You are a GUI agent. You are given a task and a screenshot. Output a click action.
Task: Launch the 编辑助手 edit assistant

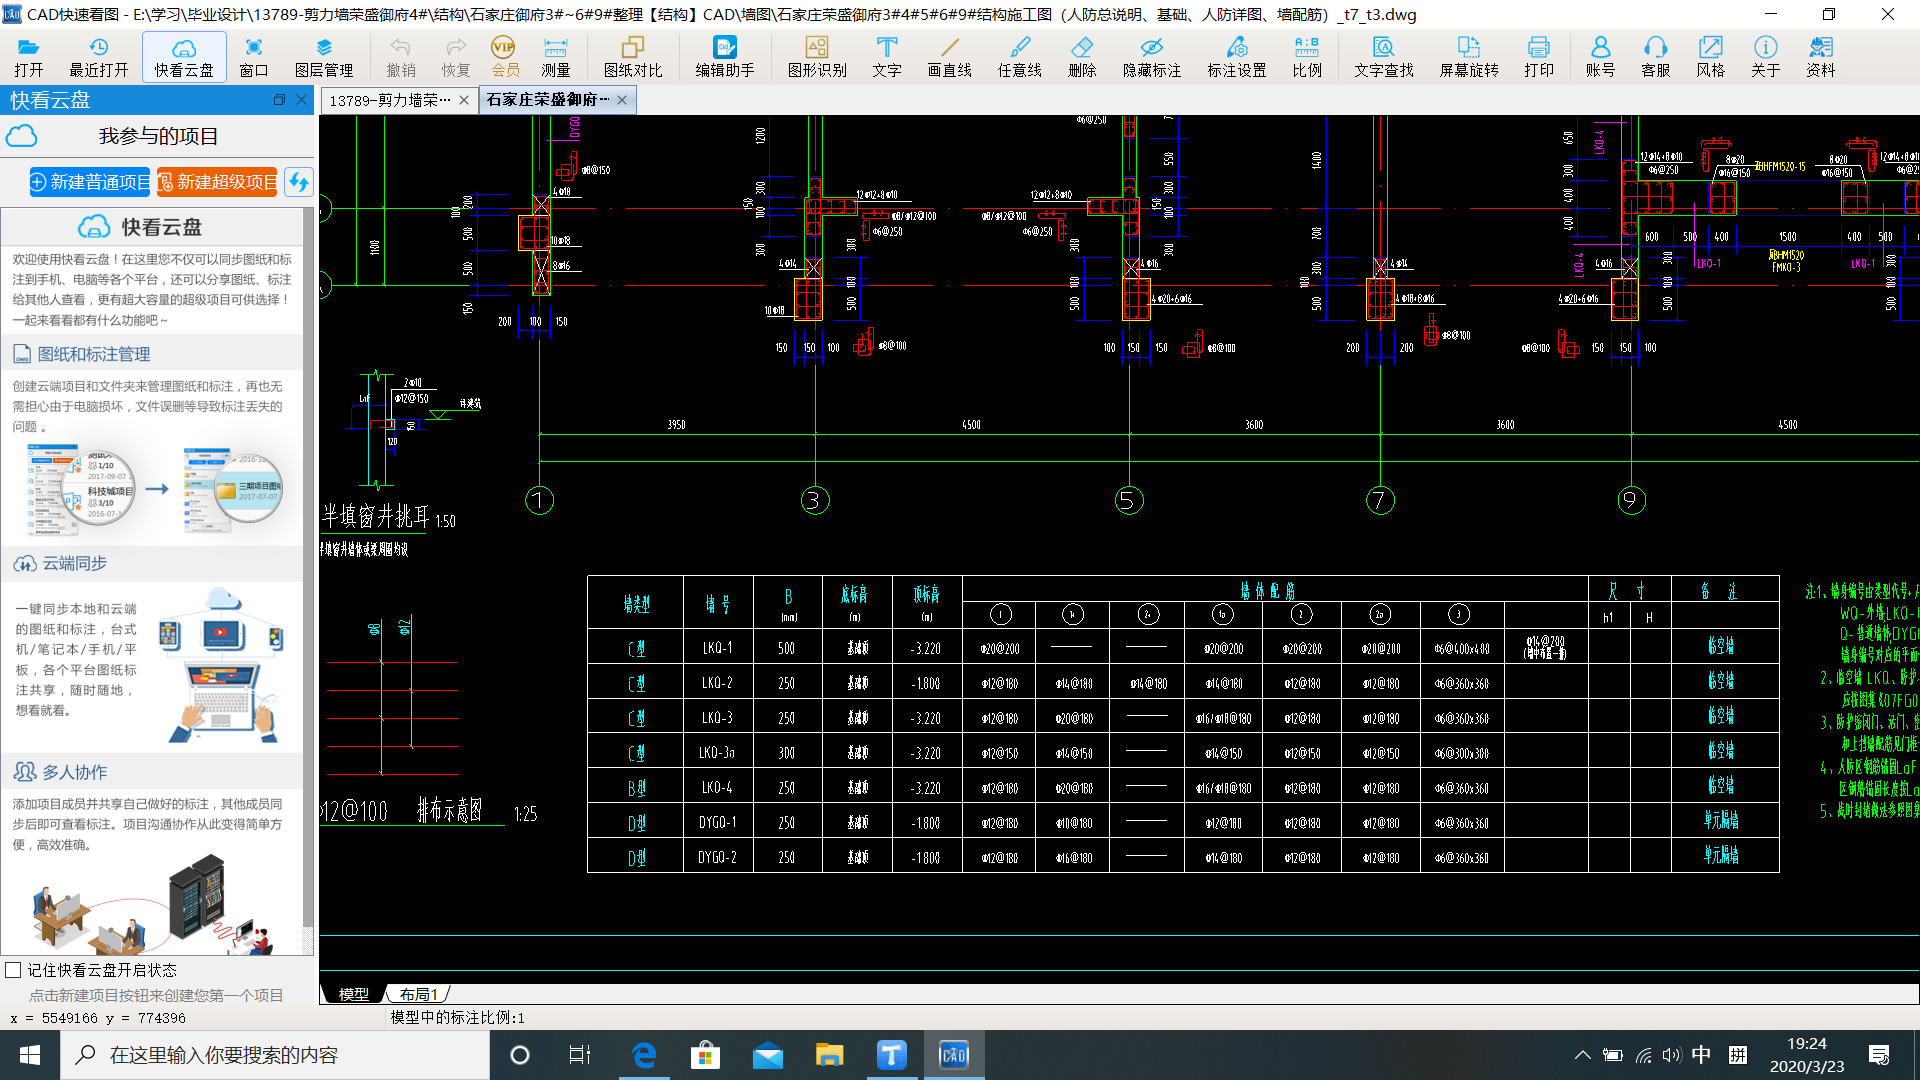(725, 57)
